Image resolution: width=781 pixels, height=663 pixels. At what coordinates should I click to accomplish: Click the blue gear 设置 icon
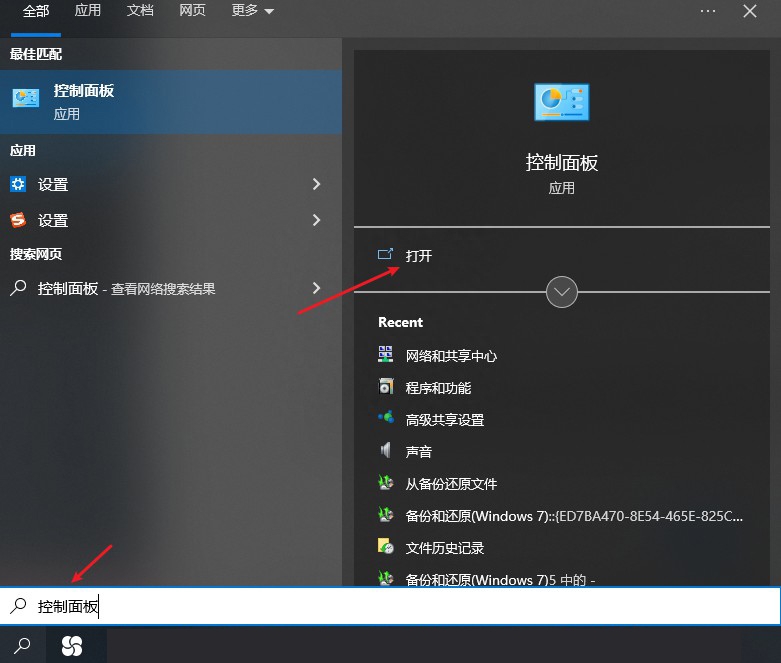click(x=18, y=184)
